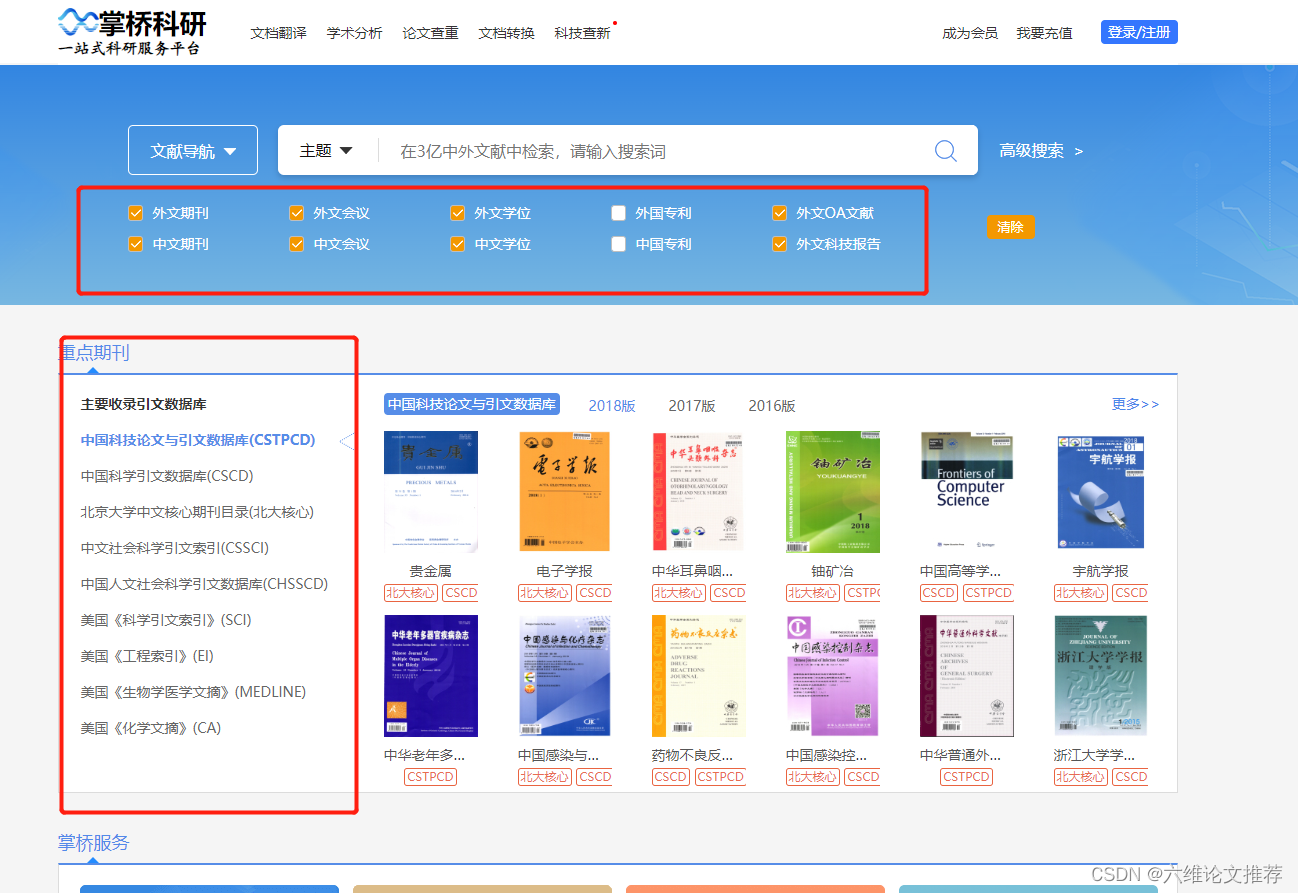Click the 登录/注册 button

click(x=1139, y=32)
